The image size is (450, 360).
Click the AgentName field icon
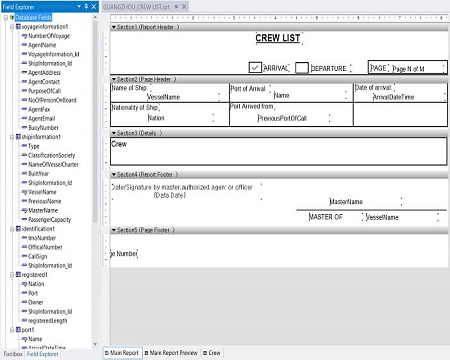click(24, 45)
